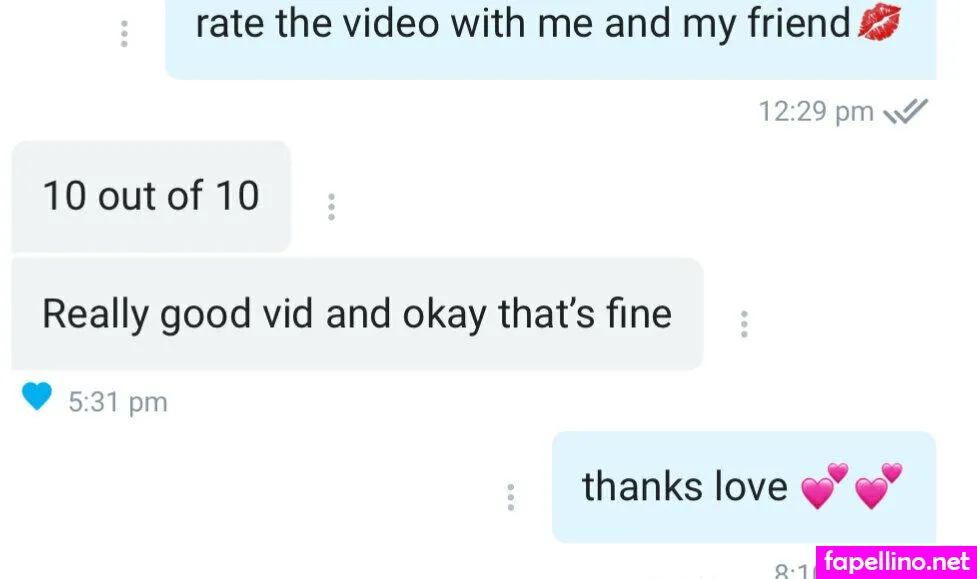
Task: Click the second pink two-hearts emoji
Action: pos(879,486)
